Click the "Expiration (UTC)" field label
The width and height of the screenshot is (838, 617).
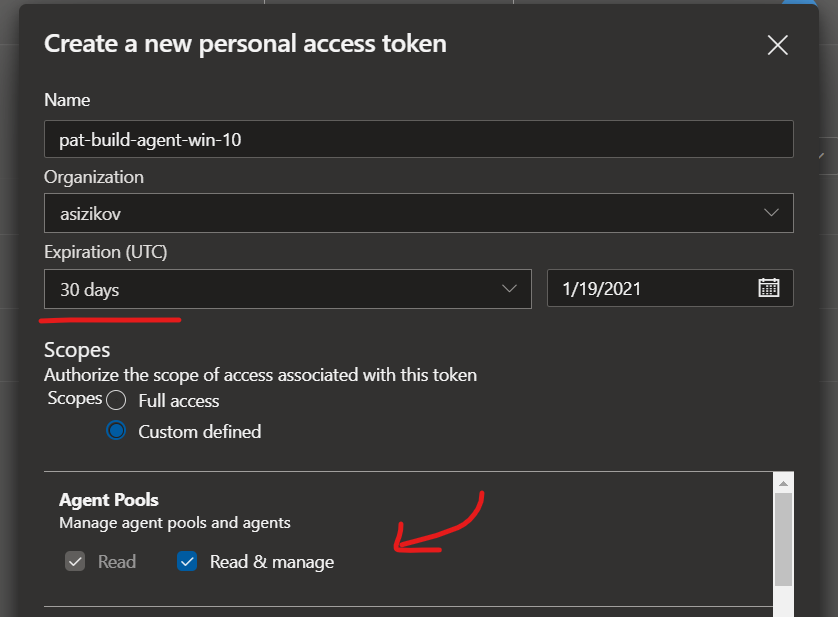point(106,252)
